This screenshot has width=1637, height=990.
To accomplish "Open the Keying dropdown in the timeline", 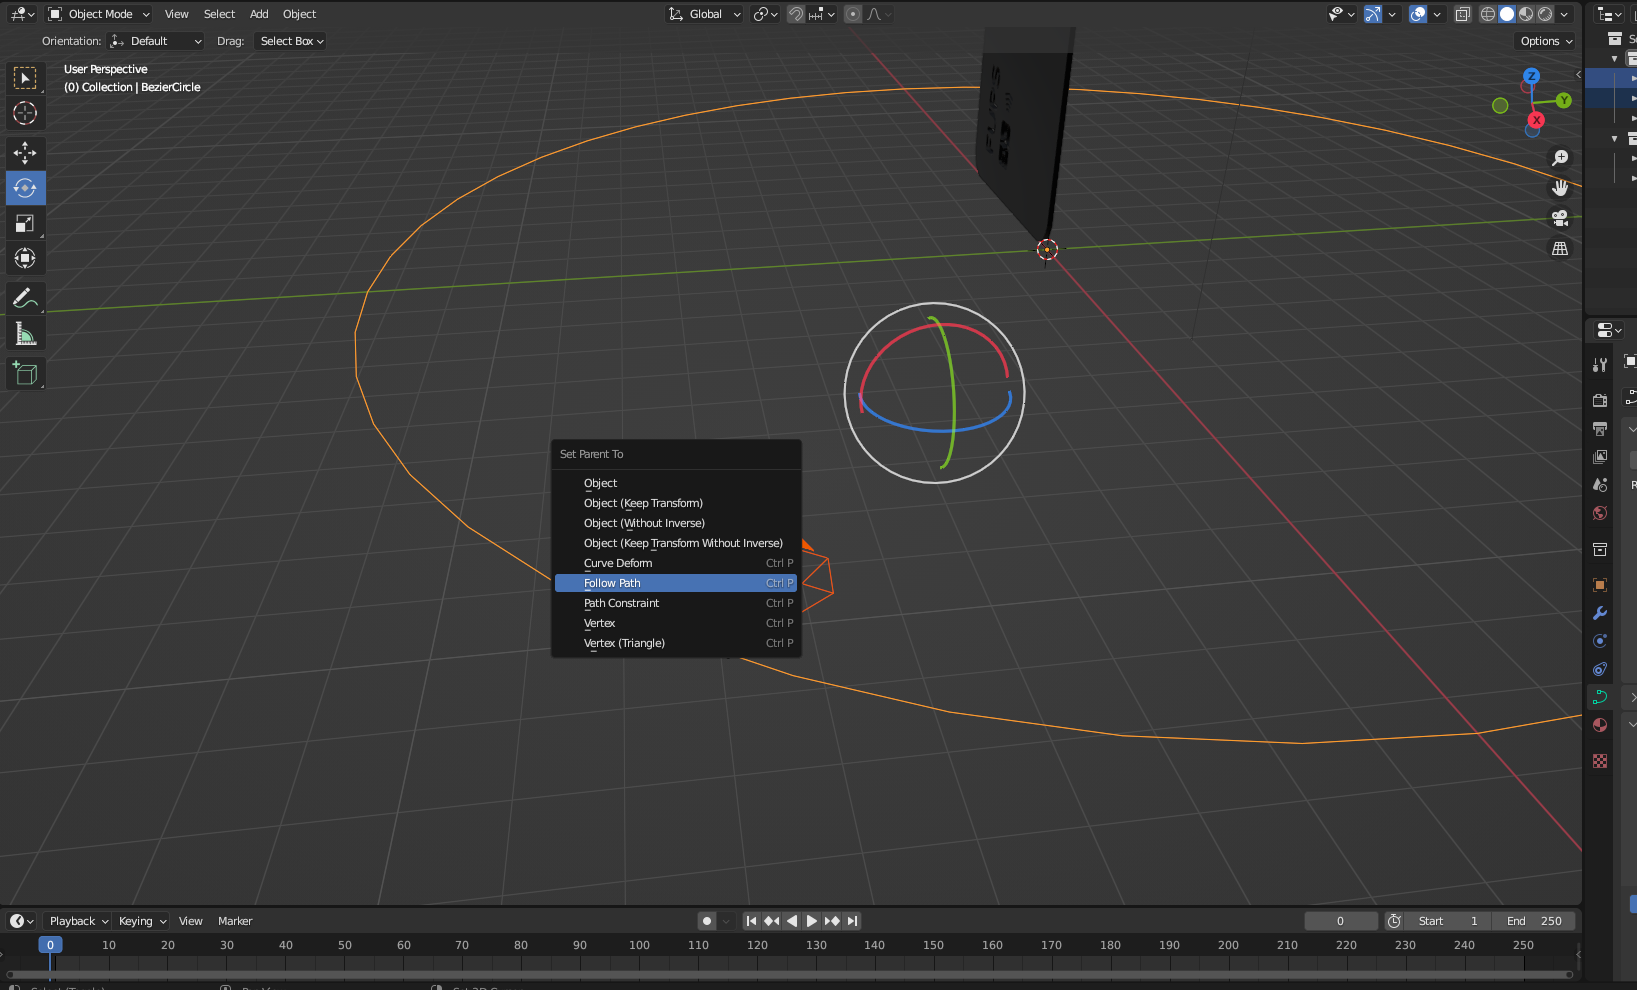I will point(142,921).
